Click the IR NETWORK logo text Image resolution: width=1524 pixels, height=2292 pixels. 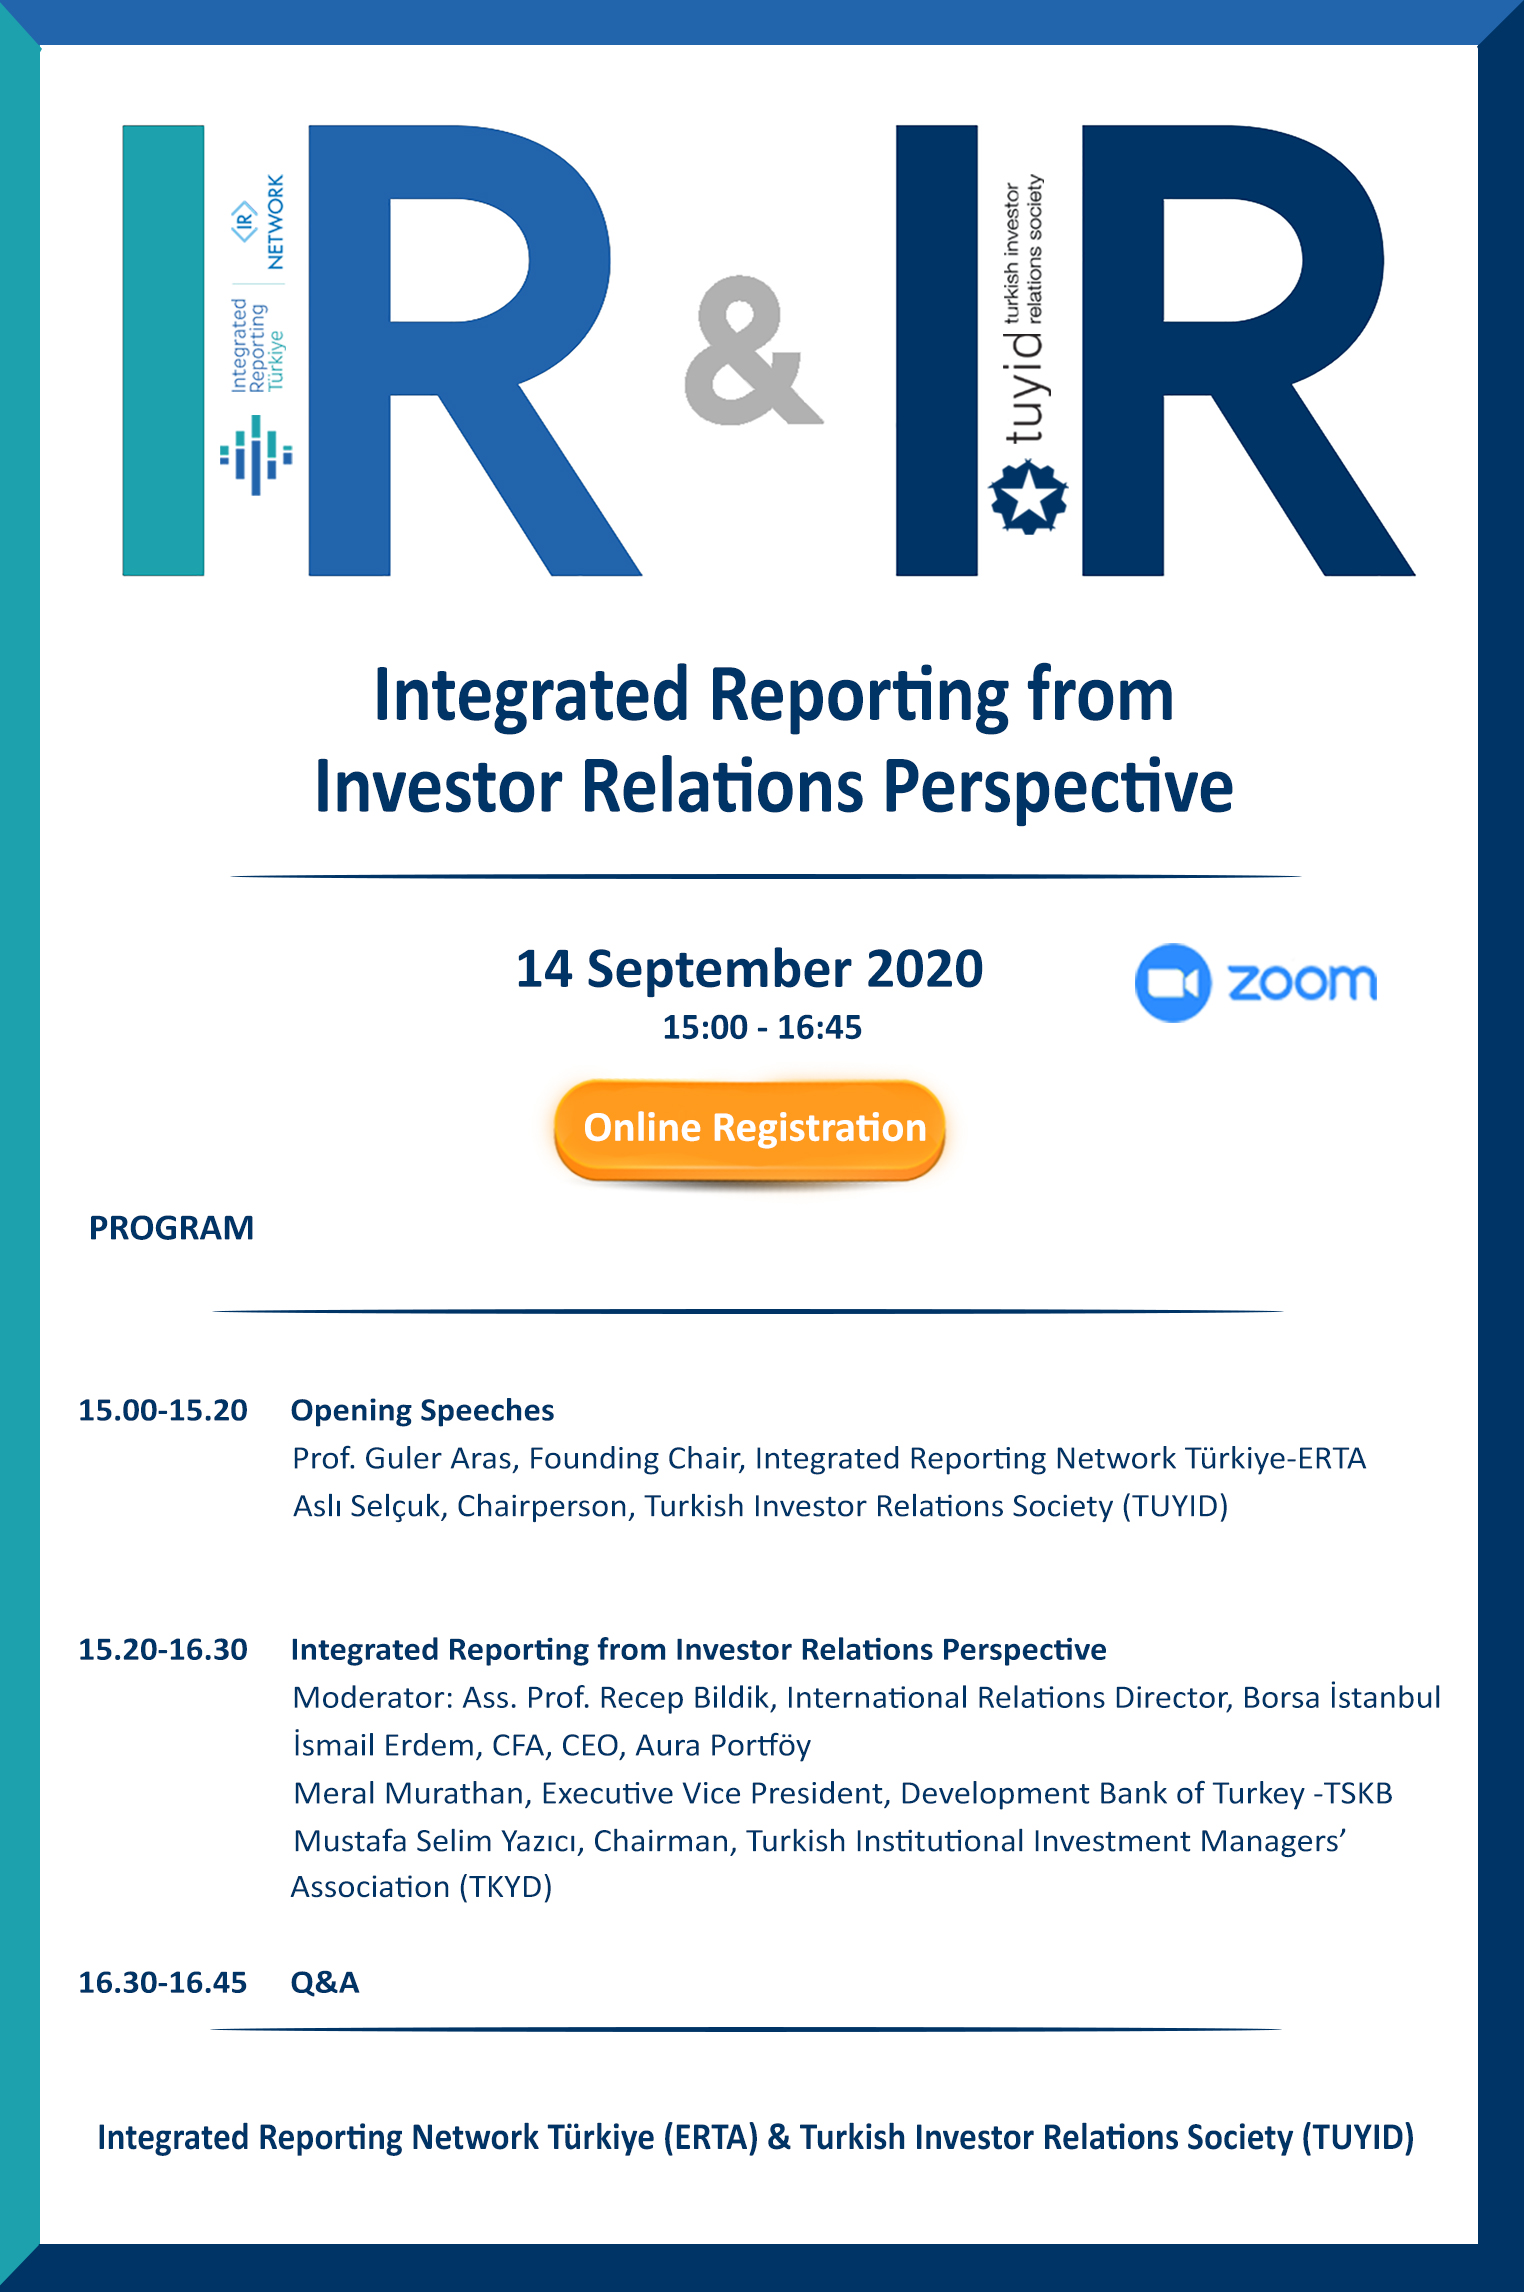click(259, 222)
